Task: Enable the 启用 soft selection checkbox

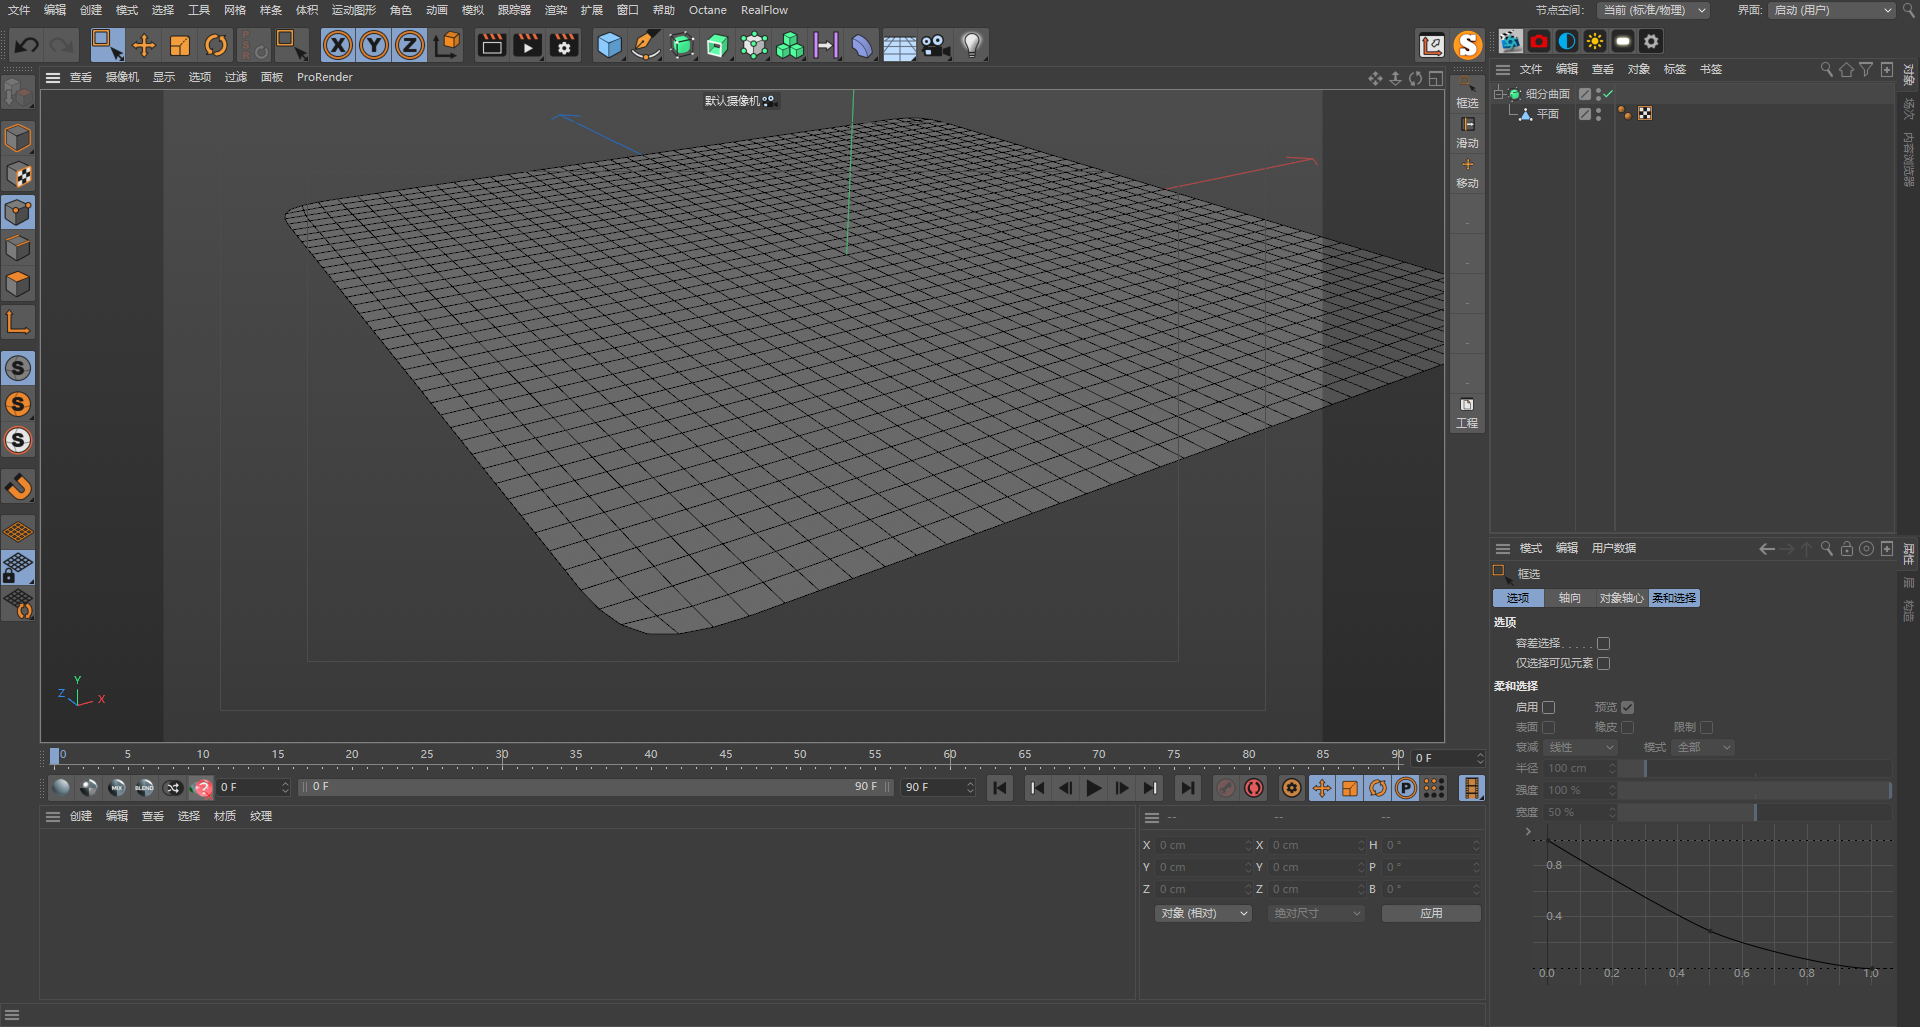Action: 1548,707
